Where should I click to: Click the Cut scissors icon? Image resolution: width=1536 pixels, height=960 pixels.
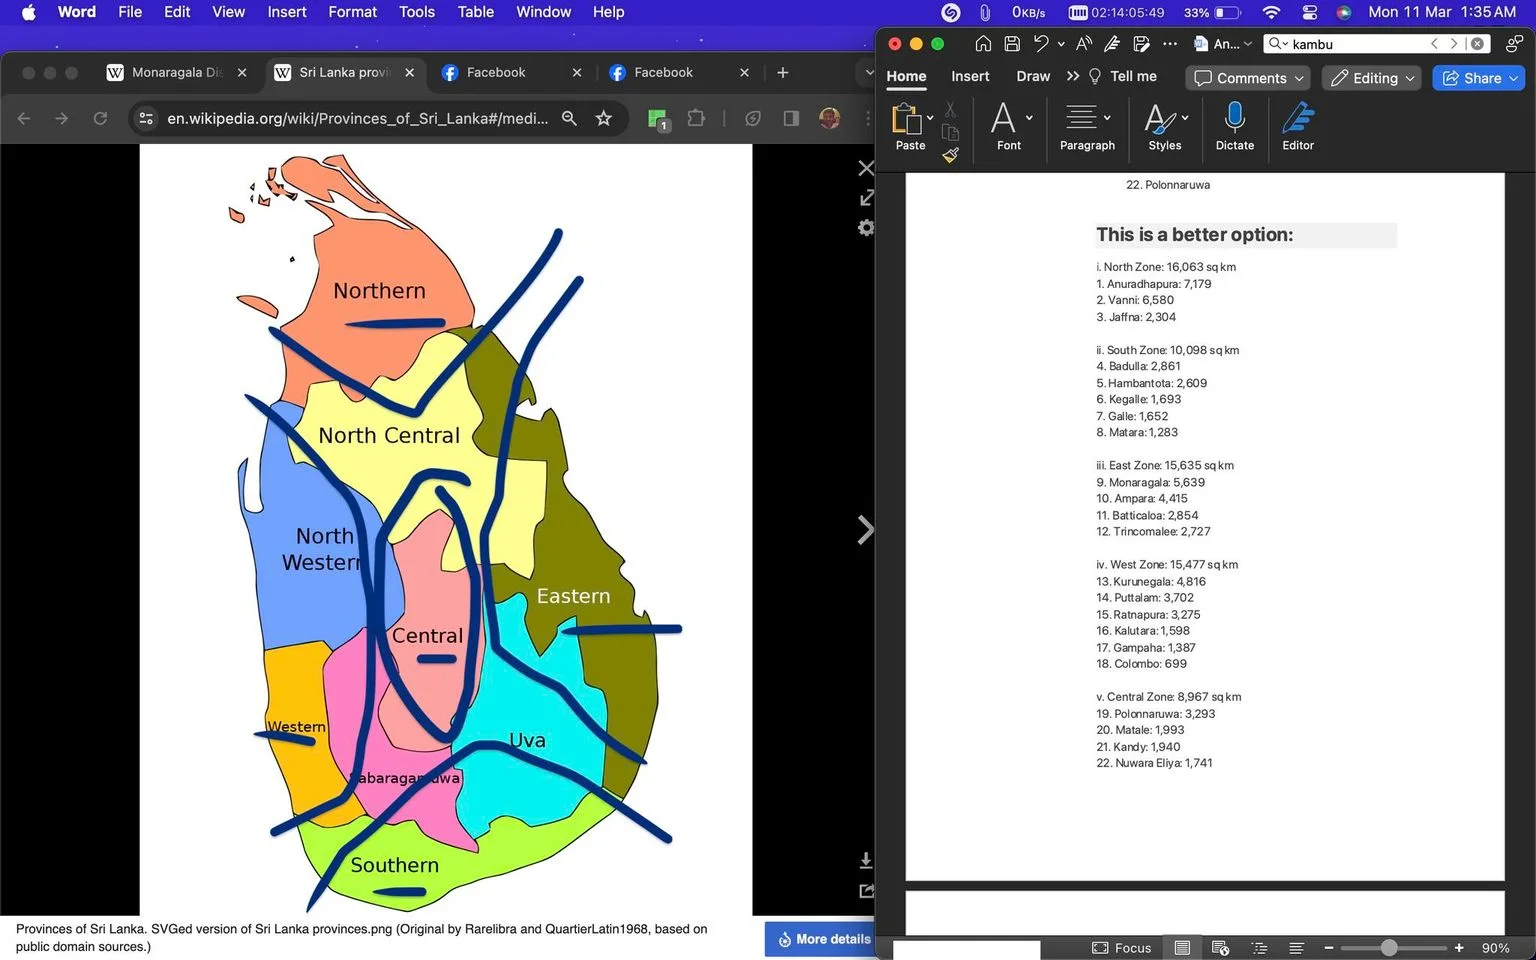tap(950, 110)
